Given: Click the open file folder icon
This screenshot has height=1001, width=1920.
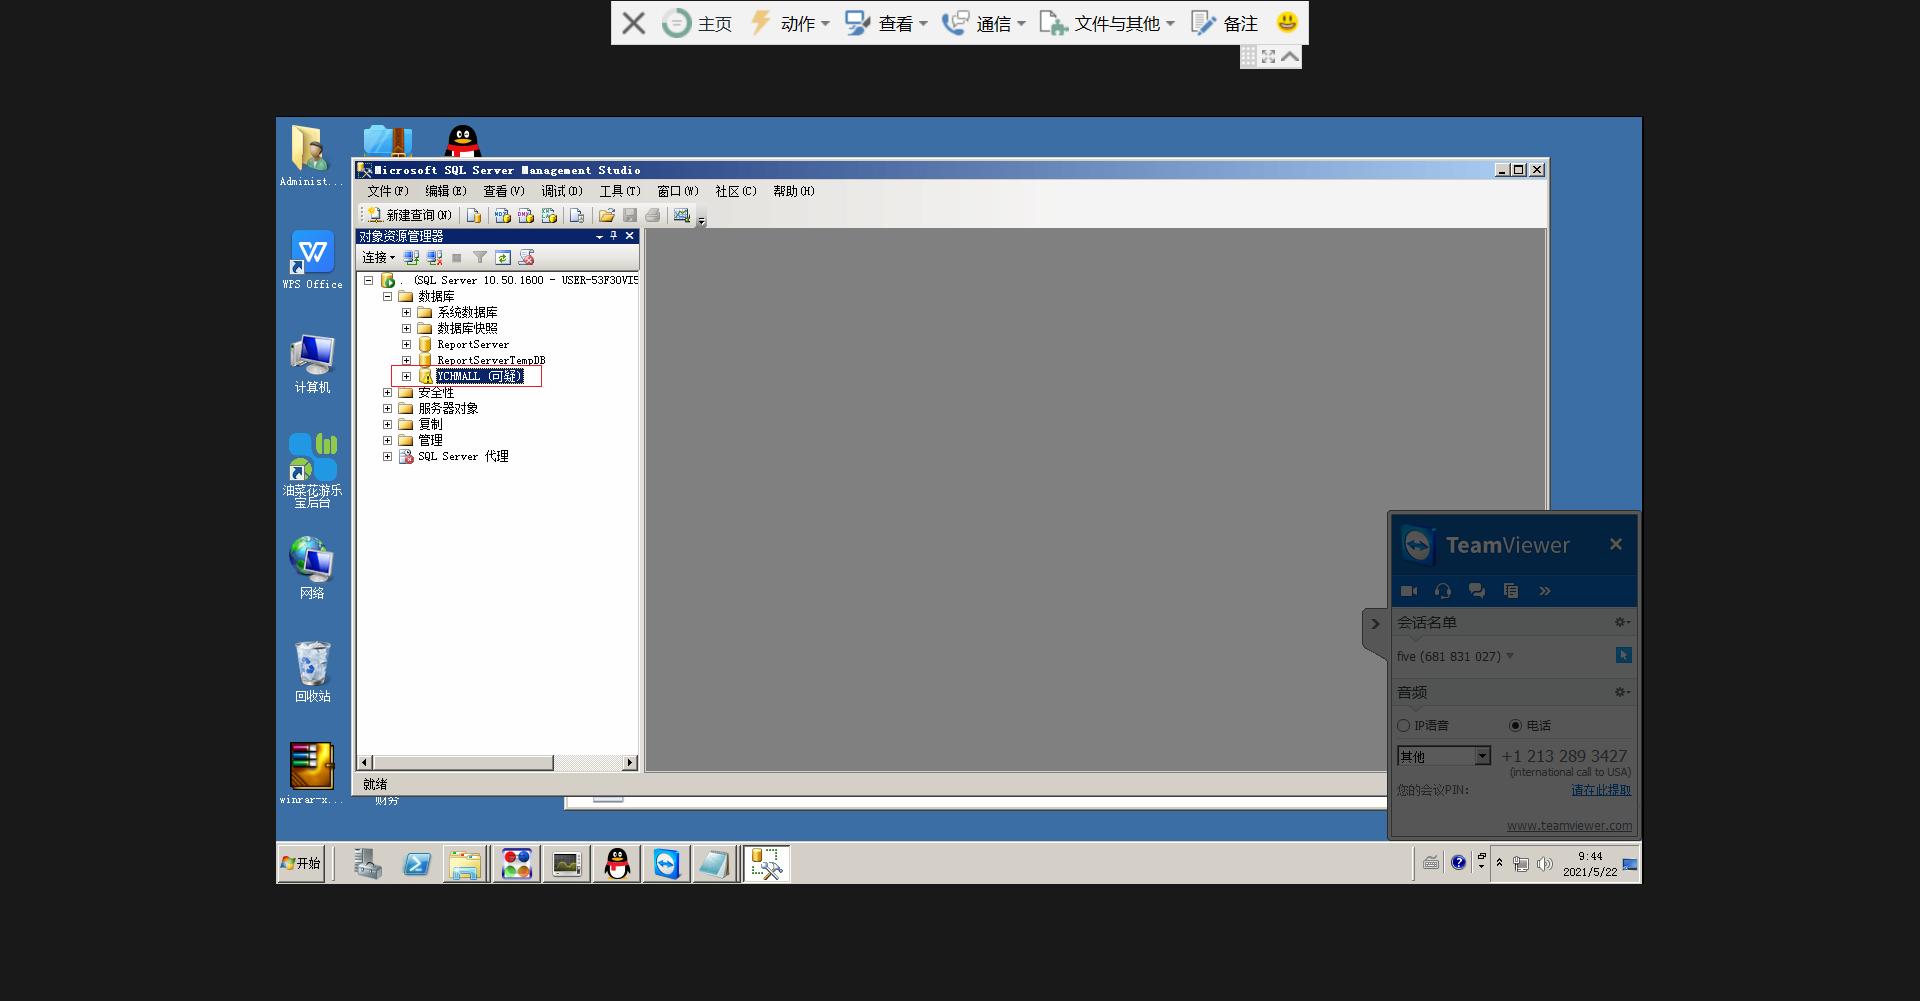Looking at the screenshot, I should [x=606, y=215].
